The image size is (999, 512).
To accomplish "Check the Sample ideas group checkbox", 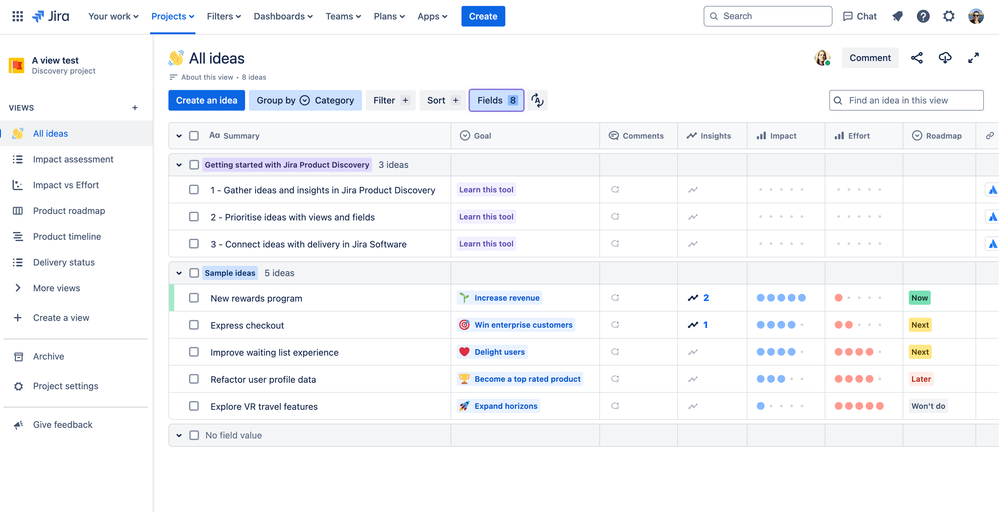I will (x=194, y=273).
